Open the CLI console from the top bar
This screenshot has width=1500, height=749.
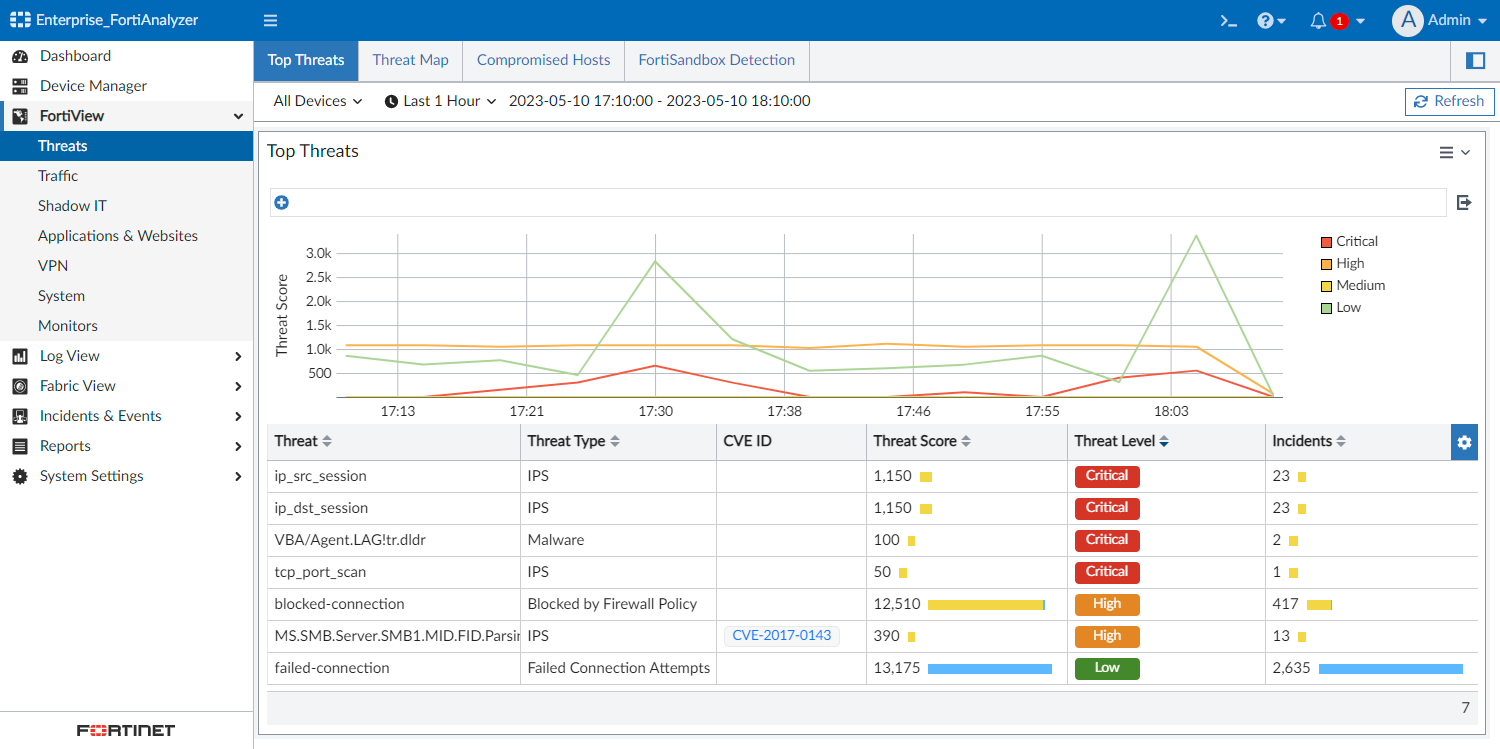point(1228,20)
